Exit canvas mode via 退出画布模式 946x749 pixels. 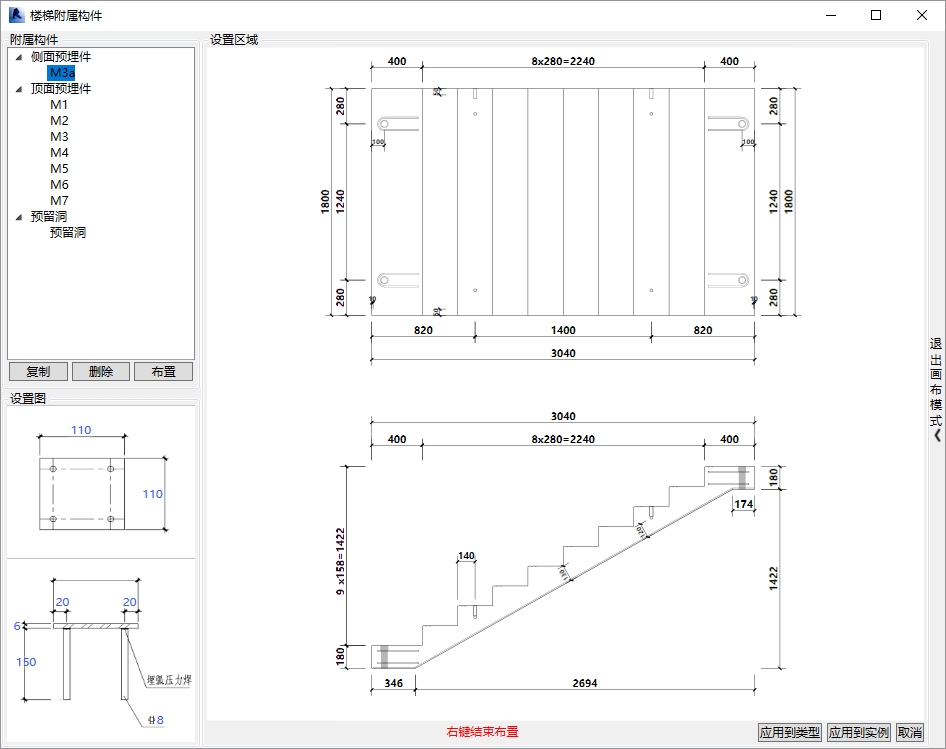936,389
